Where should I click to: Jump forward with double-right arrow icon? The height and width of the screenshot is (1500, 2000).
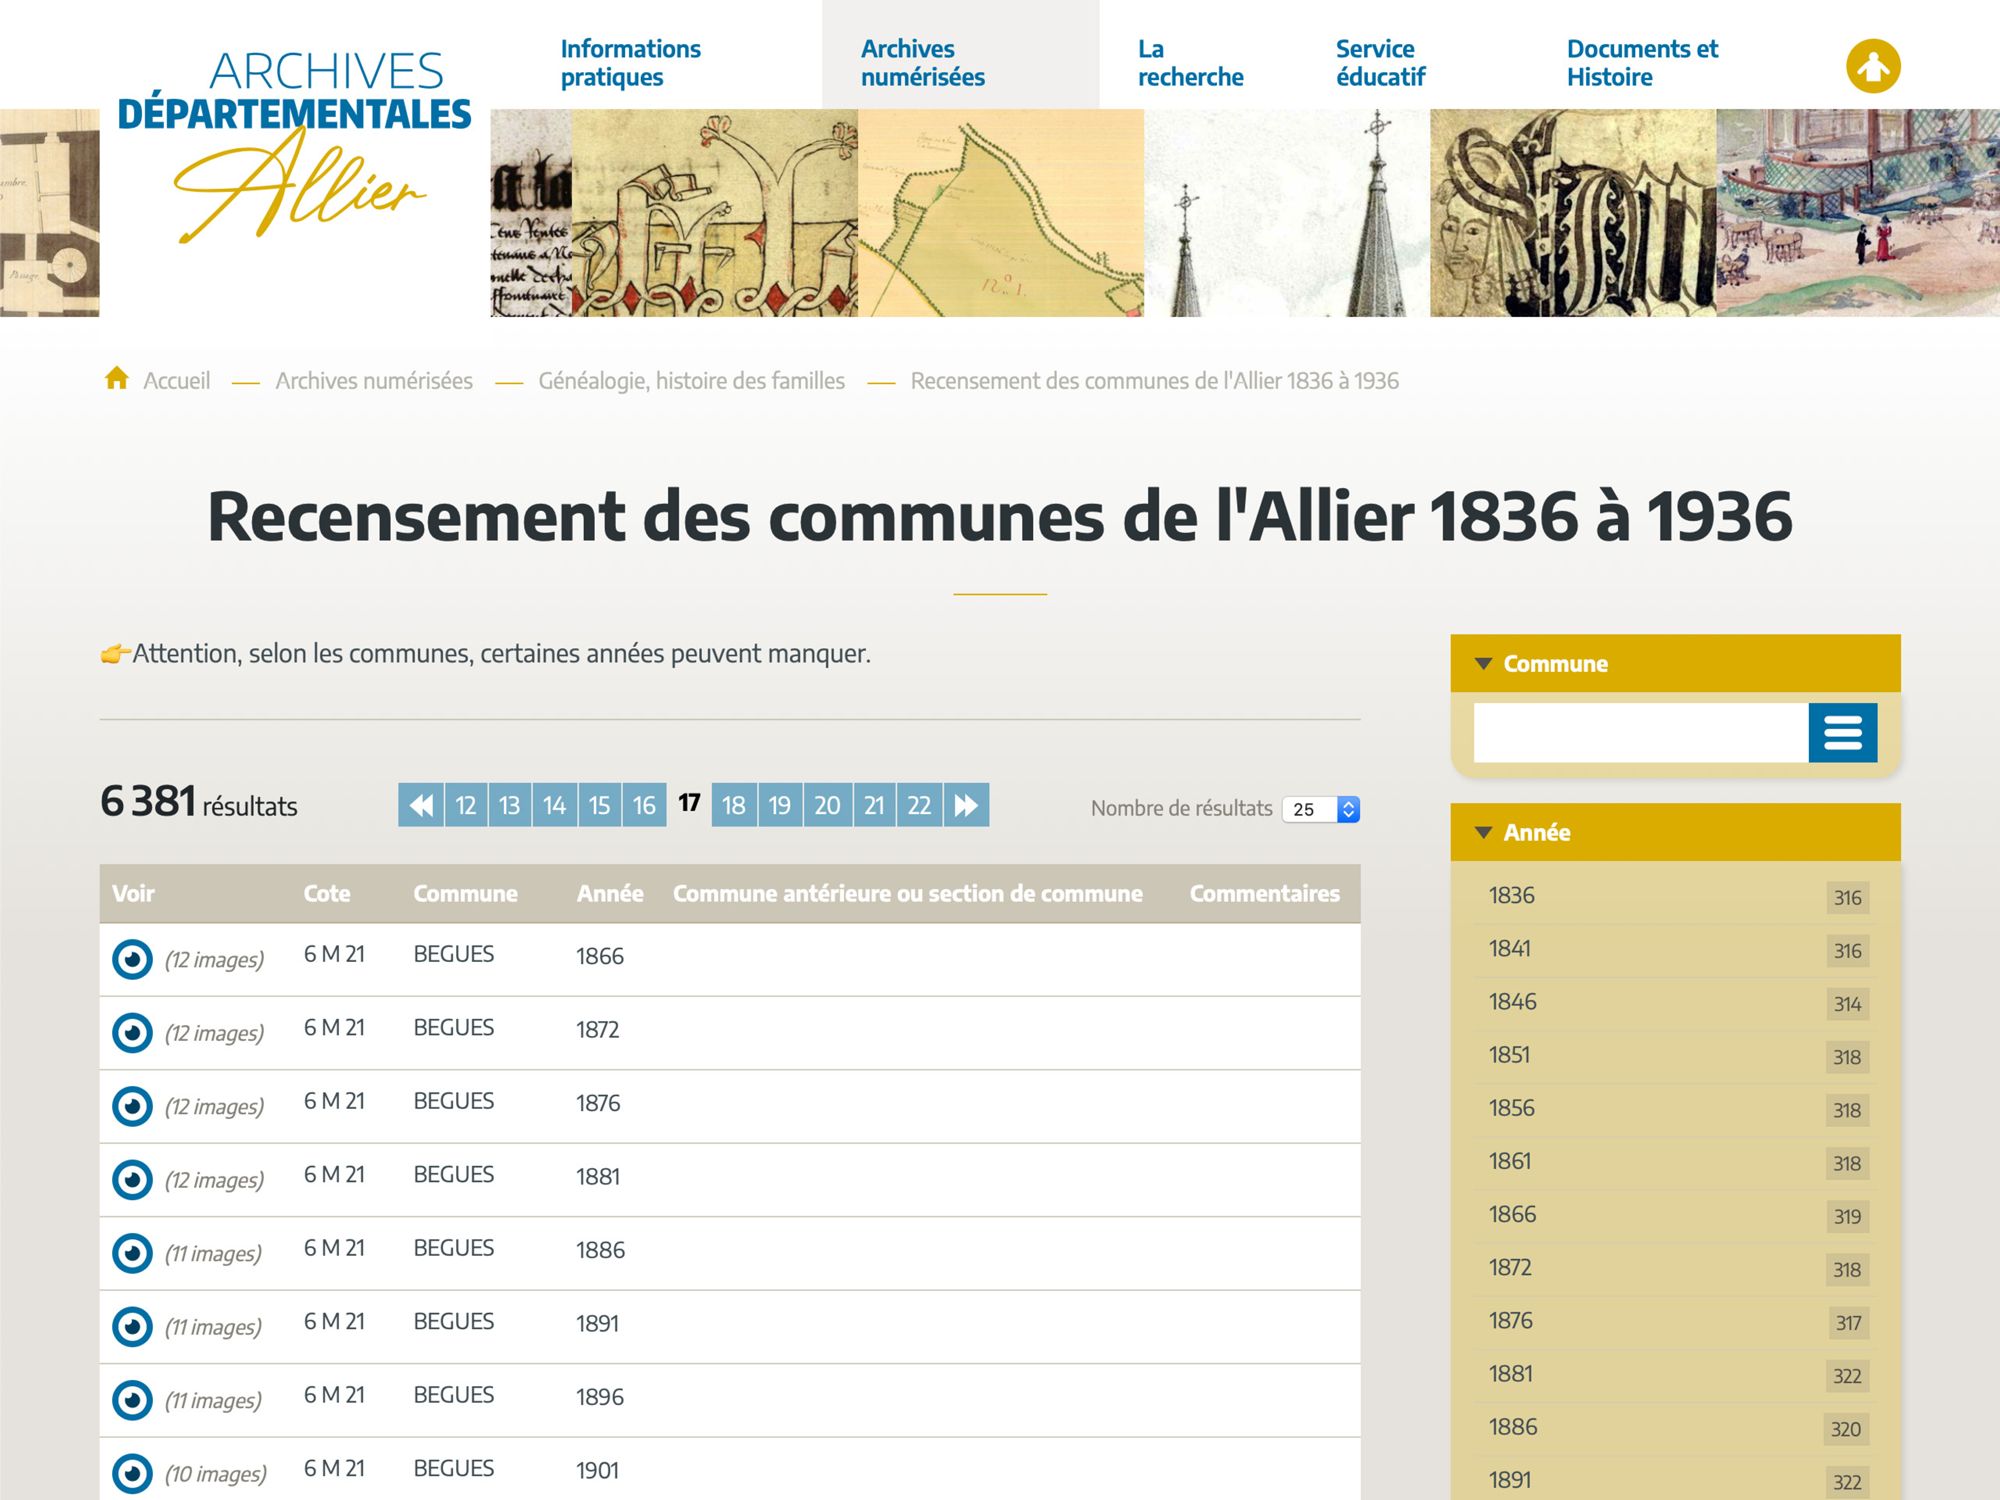coord(966,805)
